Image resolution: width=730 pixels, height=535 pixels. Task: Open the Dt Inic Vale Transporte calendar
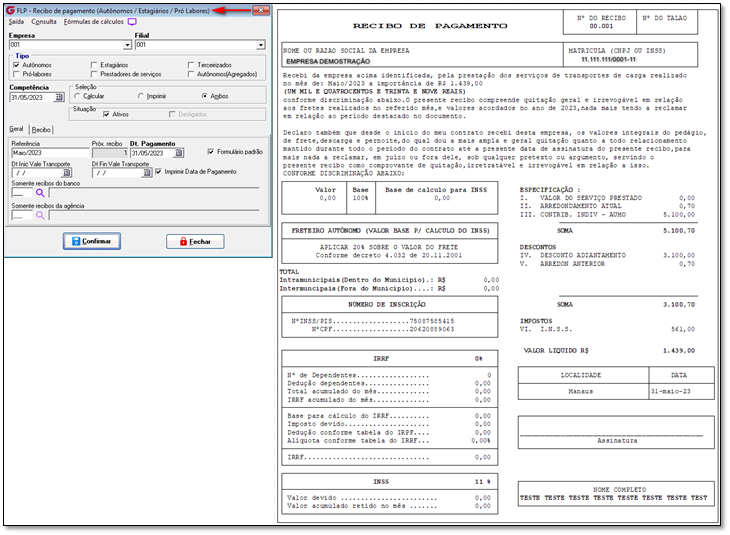pyautogui.click(x=67, y=173)
